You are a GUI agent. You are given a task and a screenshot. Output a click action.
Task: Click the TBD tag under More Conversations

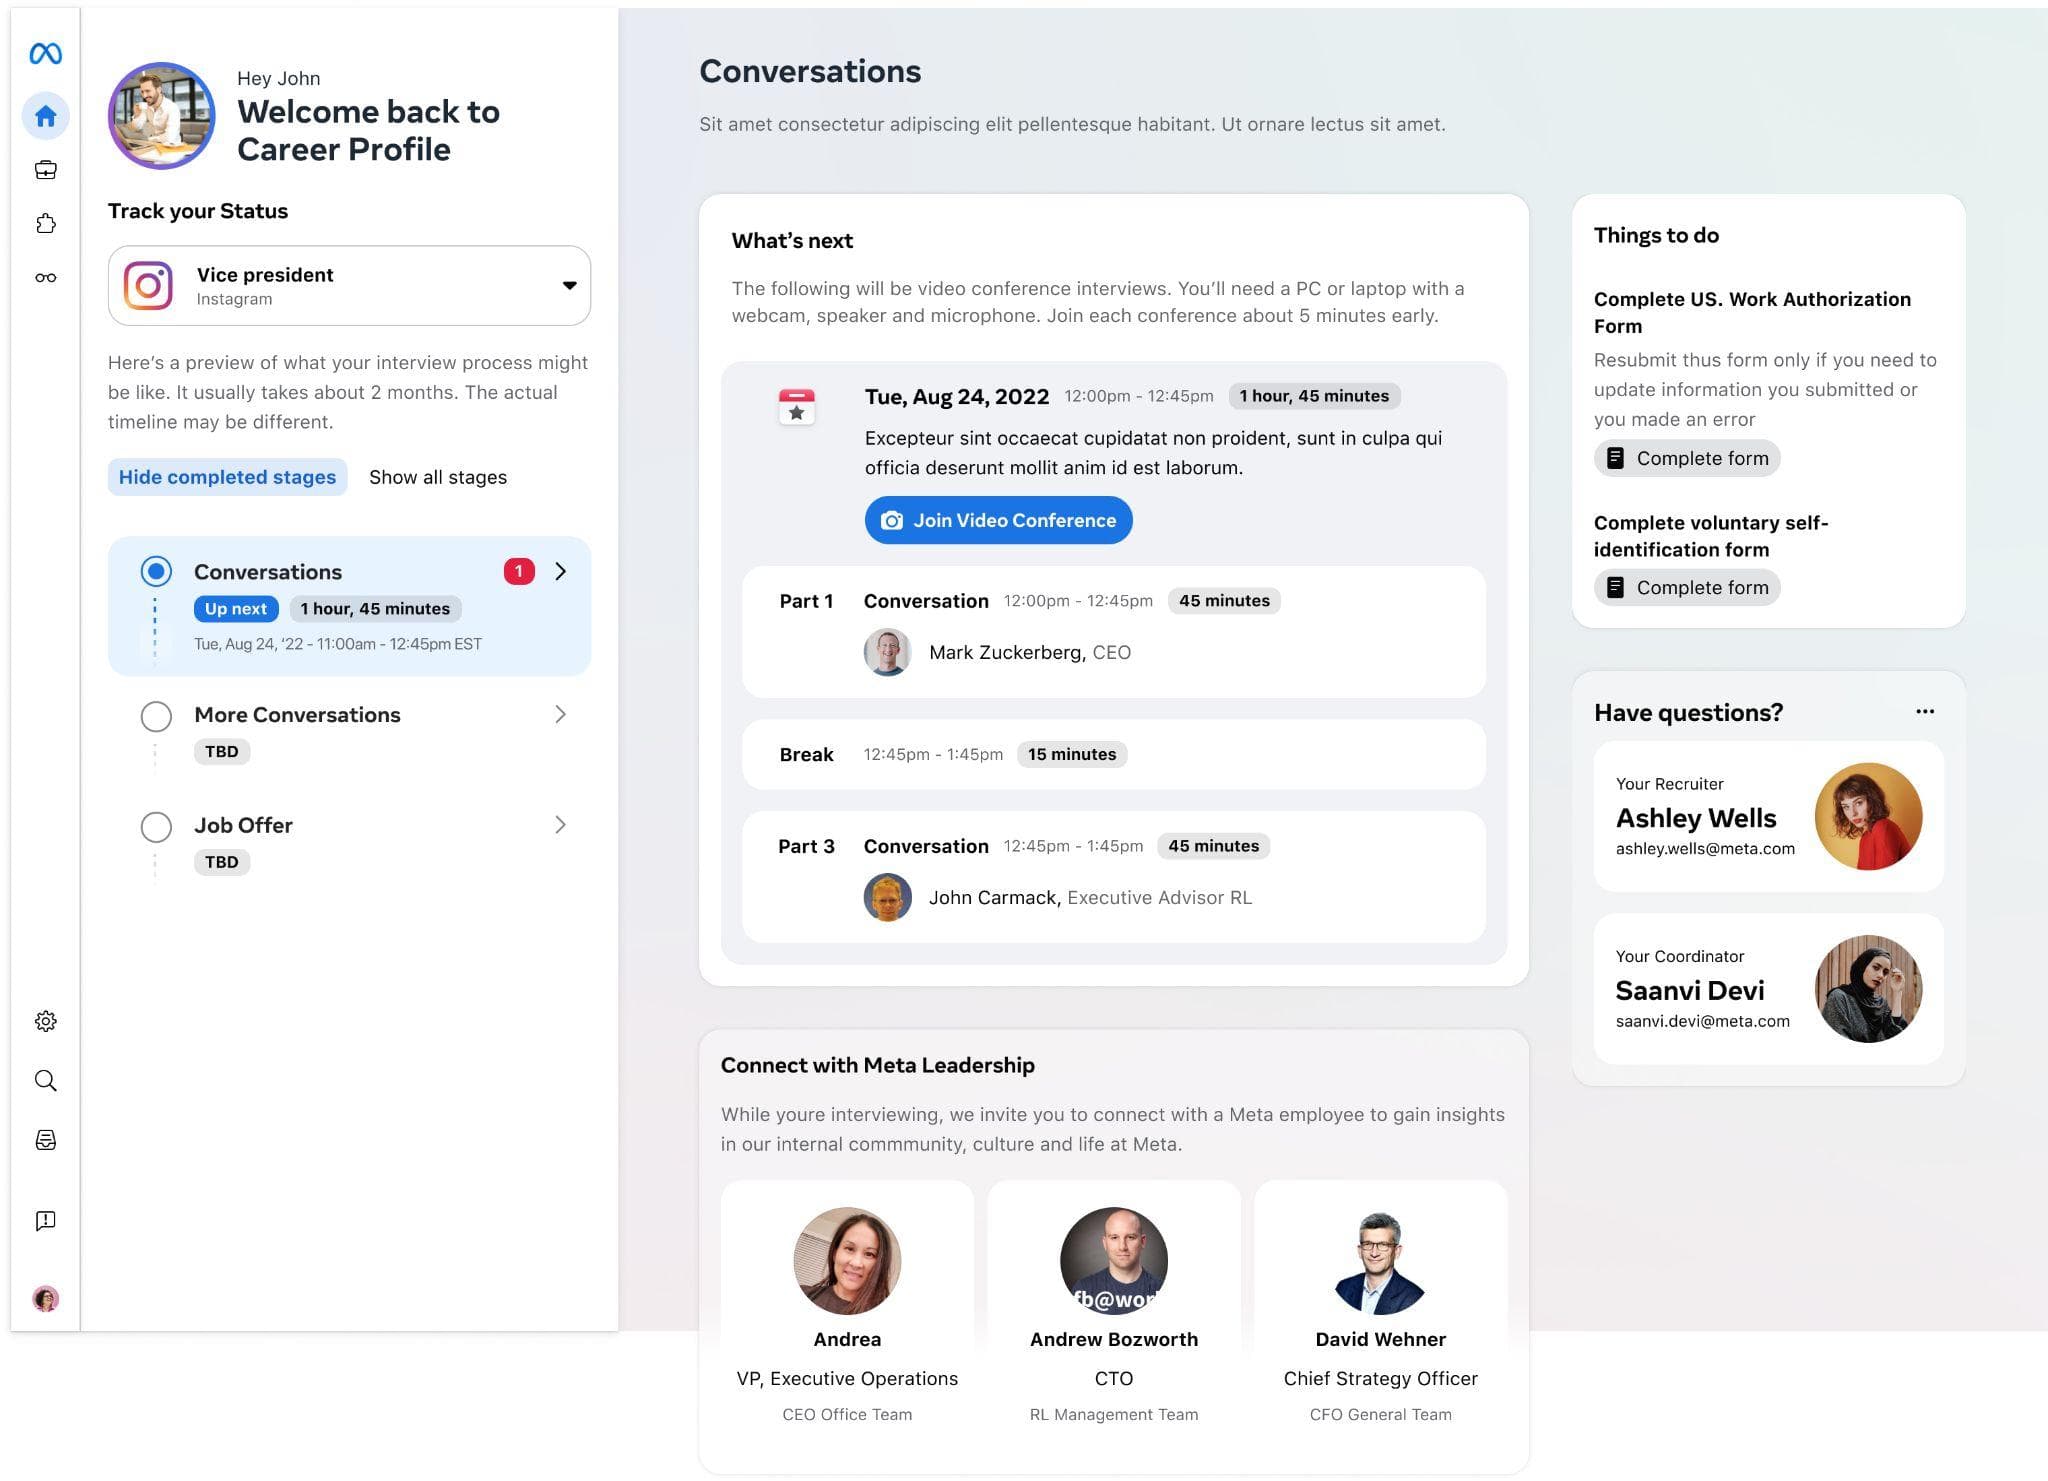222,752
